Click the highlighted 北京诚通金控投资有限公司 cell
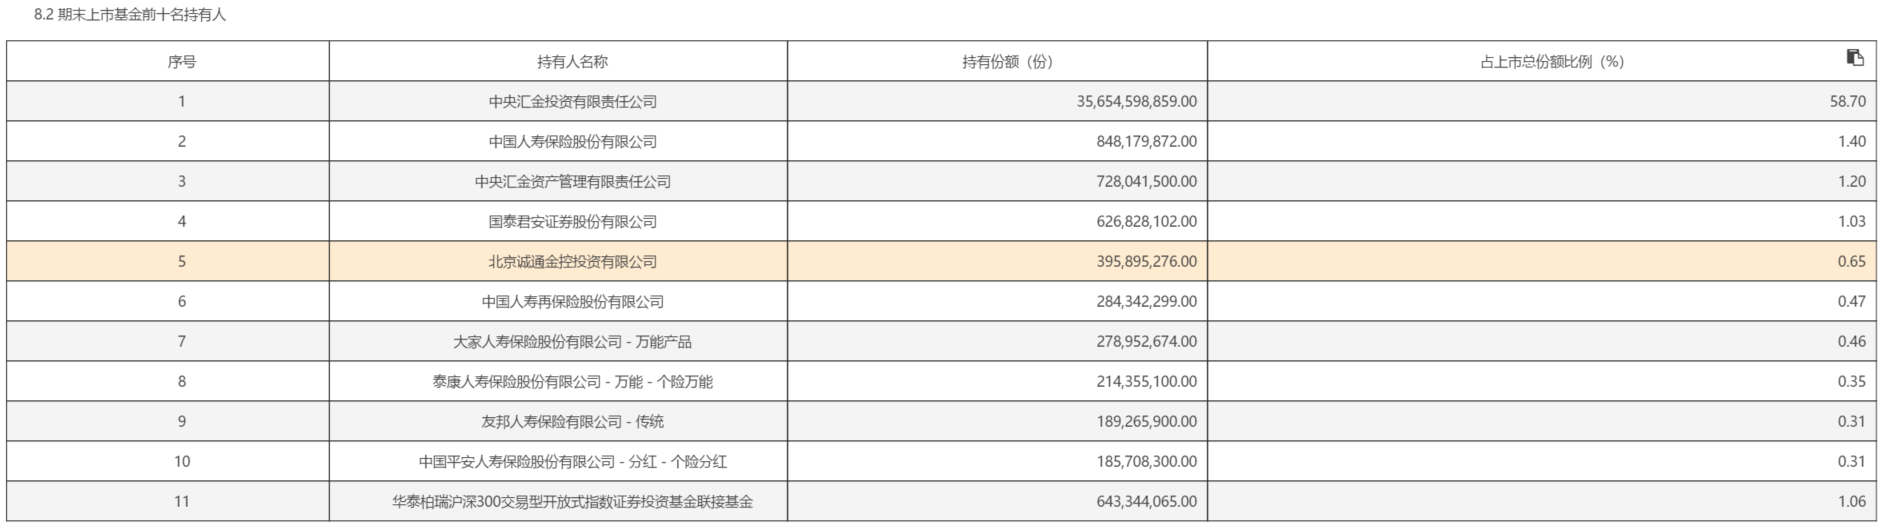1882x529 pixels. click(572, 262)
